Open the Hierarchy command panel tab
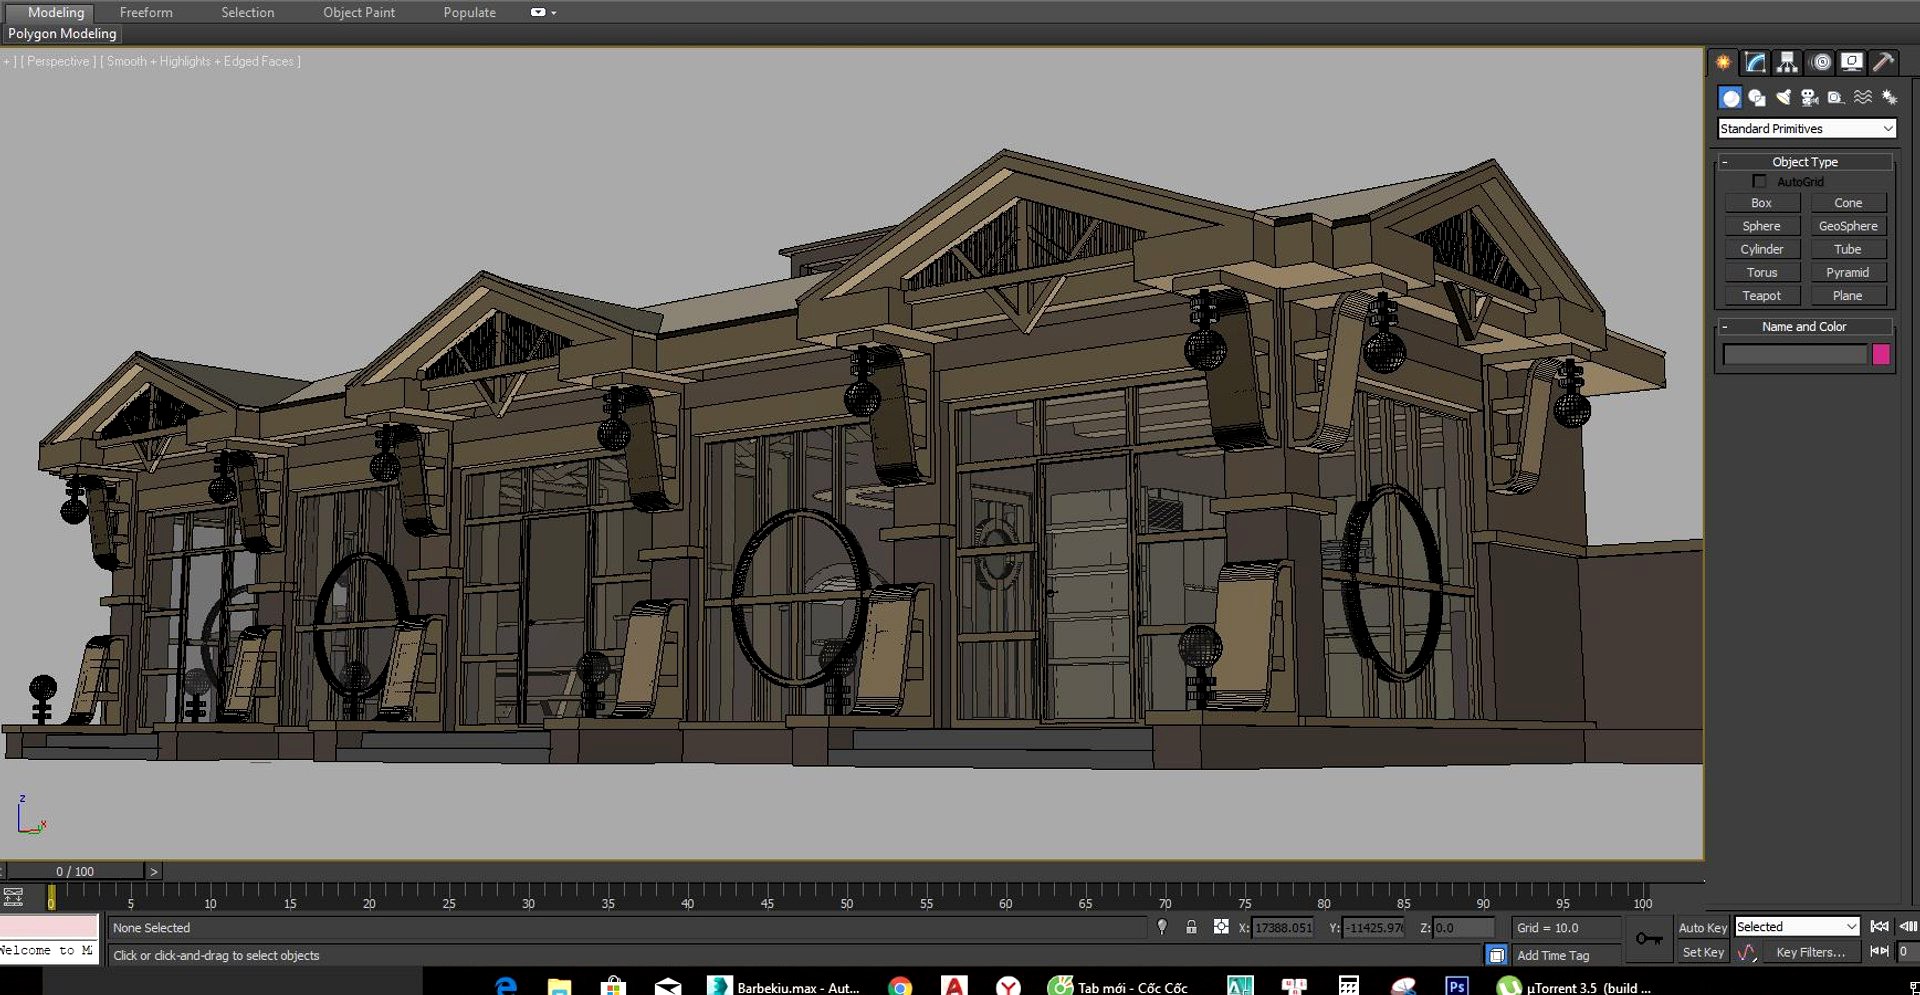 click(x=1787, y=62)
